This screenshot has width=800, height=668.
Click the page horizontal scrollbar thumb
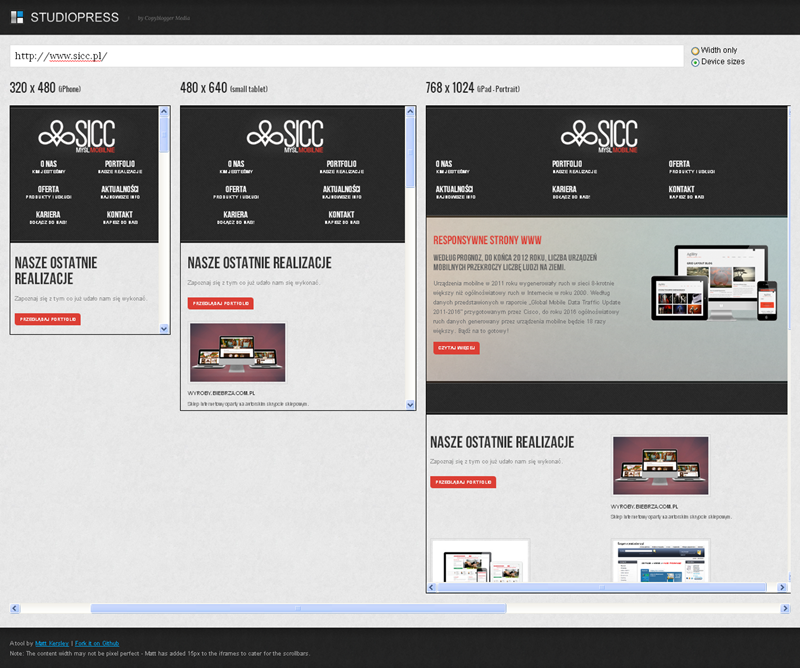[x=298, y=608]
